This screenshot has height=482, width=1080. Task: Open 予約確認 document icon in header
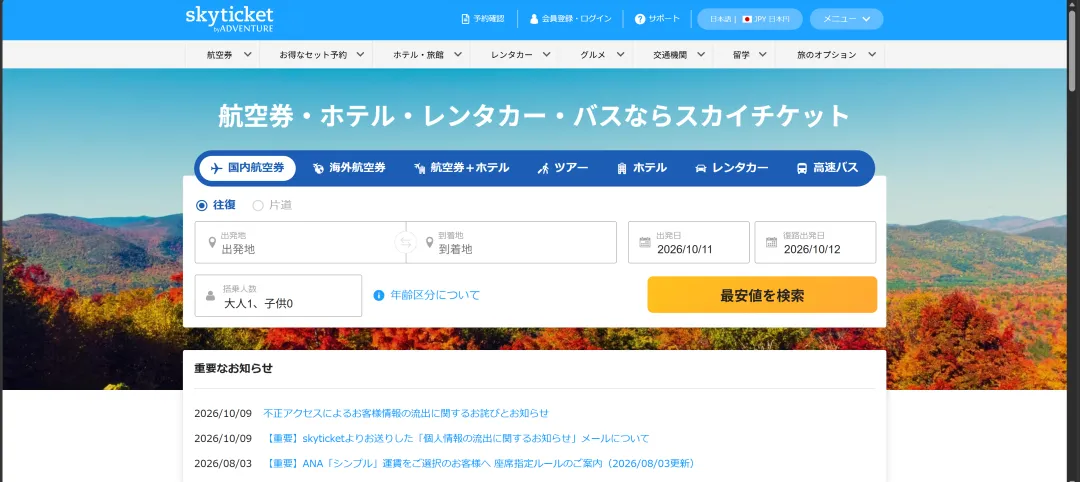click(466, 19)
